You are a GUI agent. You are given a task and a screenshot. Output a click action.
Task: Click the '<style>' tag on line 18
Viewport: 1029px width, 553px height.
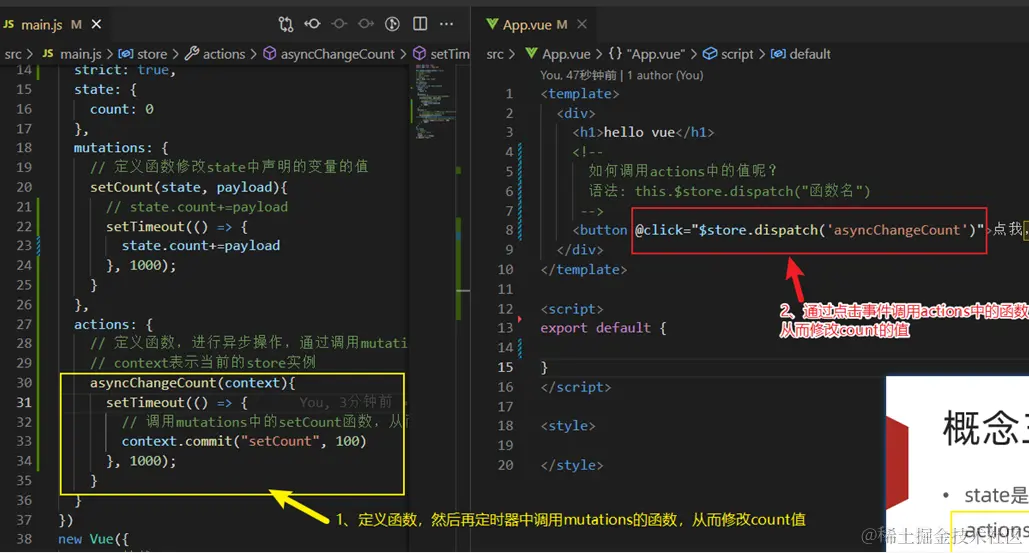[568, 426]
